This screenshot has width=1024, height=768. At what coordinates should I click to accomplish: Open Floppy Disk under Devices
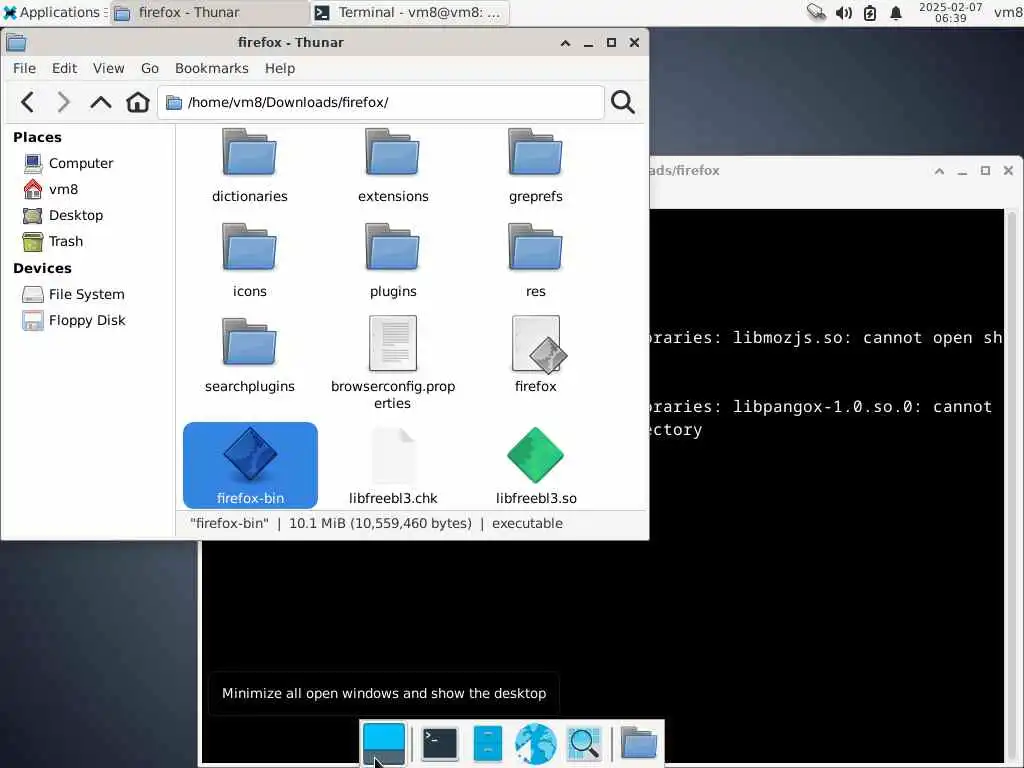86,321
